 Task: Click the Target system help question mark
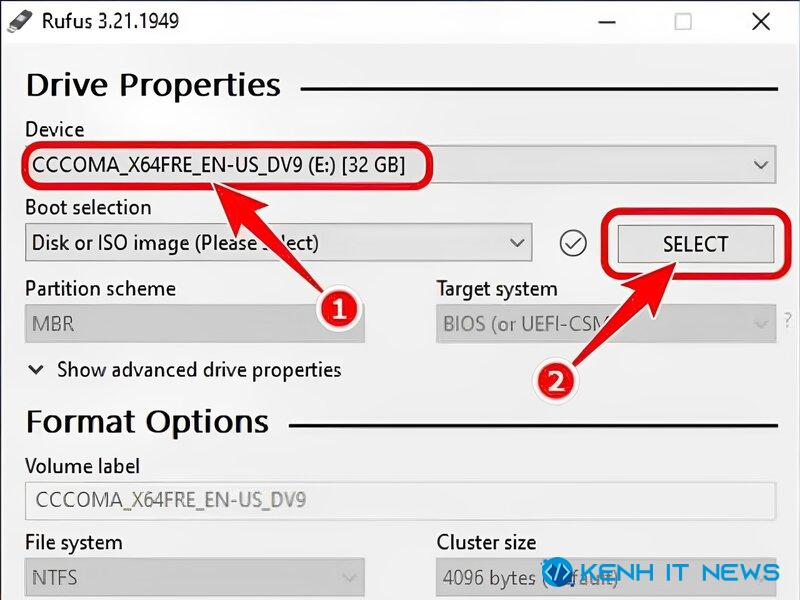point(788,321)
